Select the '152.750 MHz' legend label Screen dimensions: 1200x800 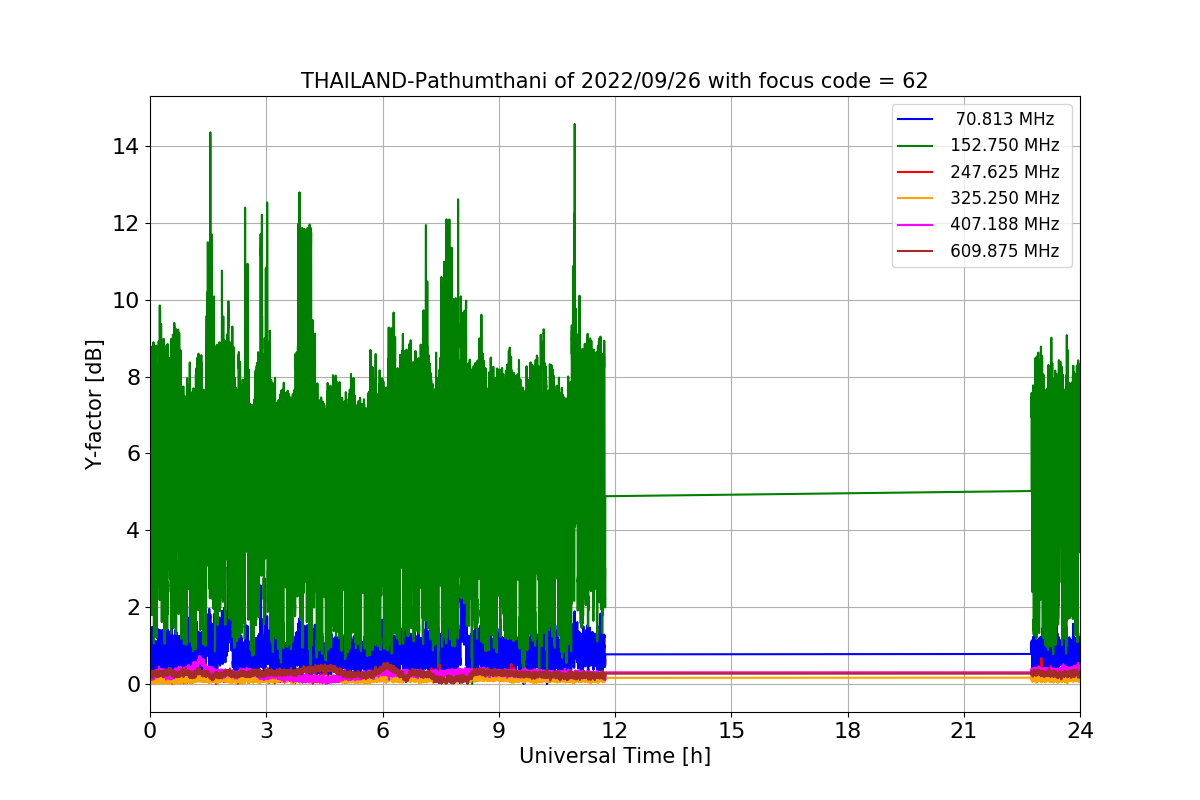click(1005, 145)
